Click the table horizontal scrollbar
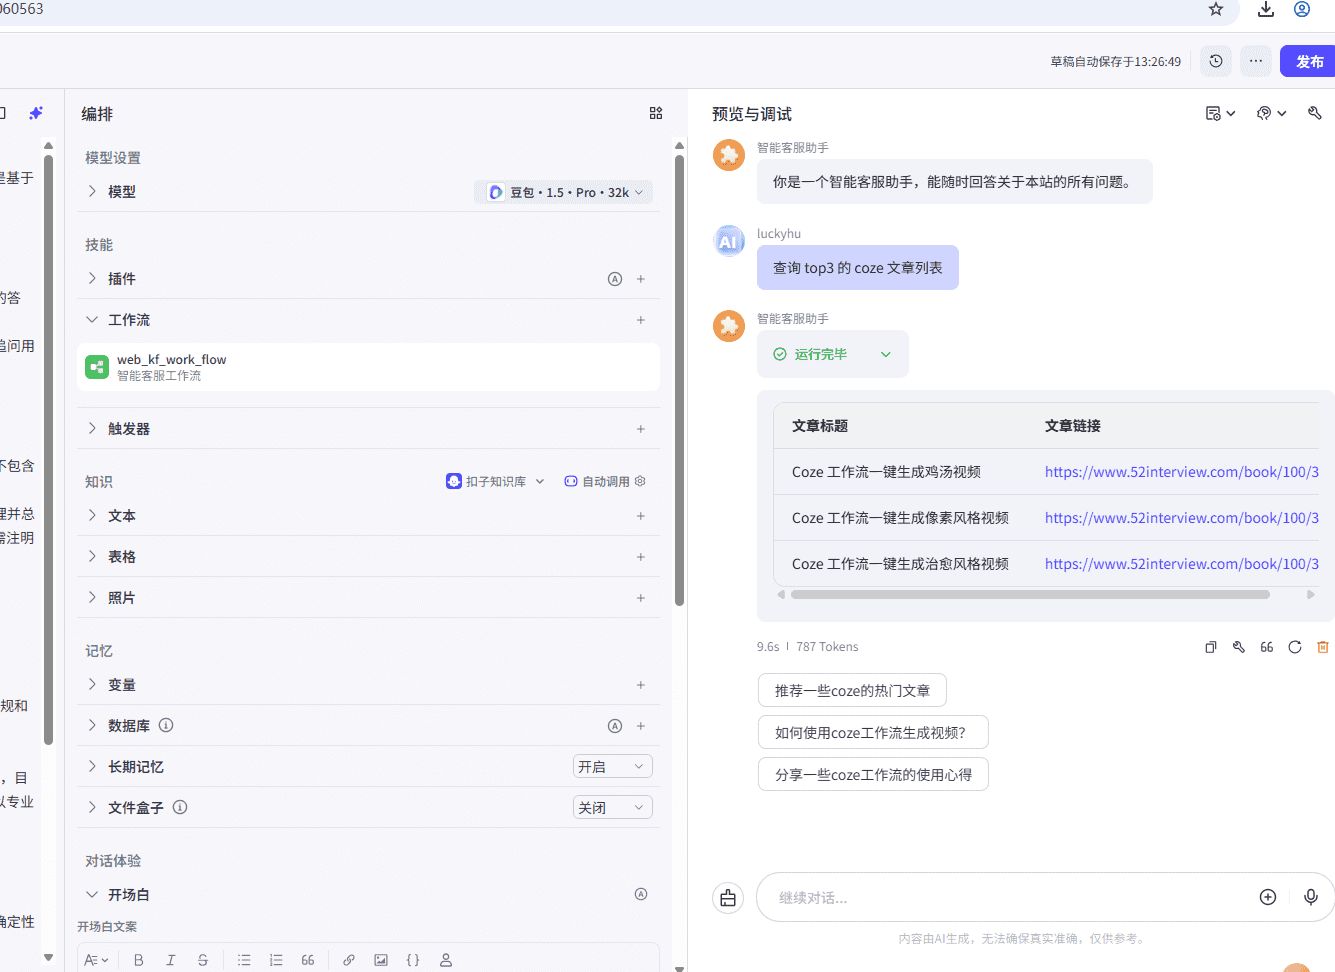Image resolution: width=1335 pixels, height=972 pixels. pos(1030,594)
